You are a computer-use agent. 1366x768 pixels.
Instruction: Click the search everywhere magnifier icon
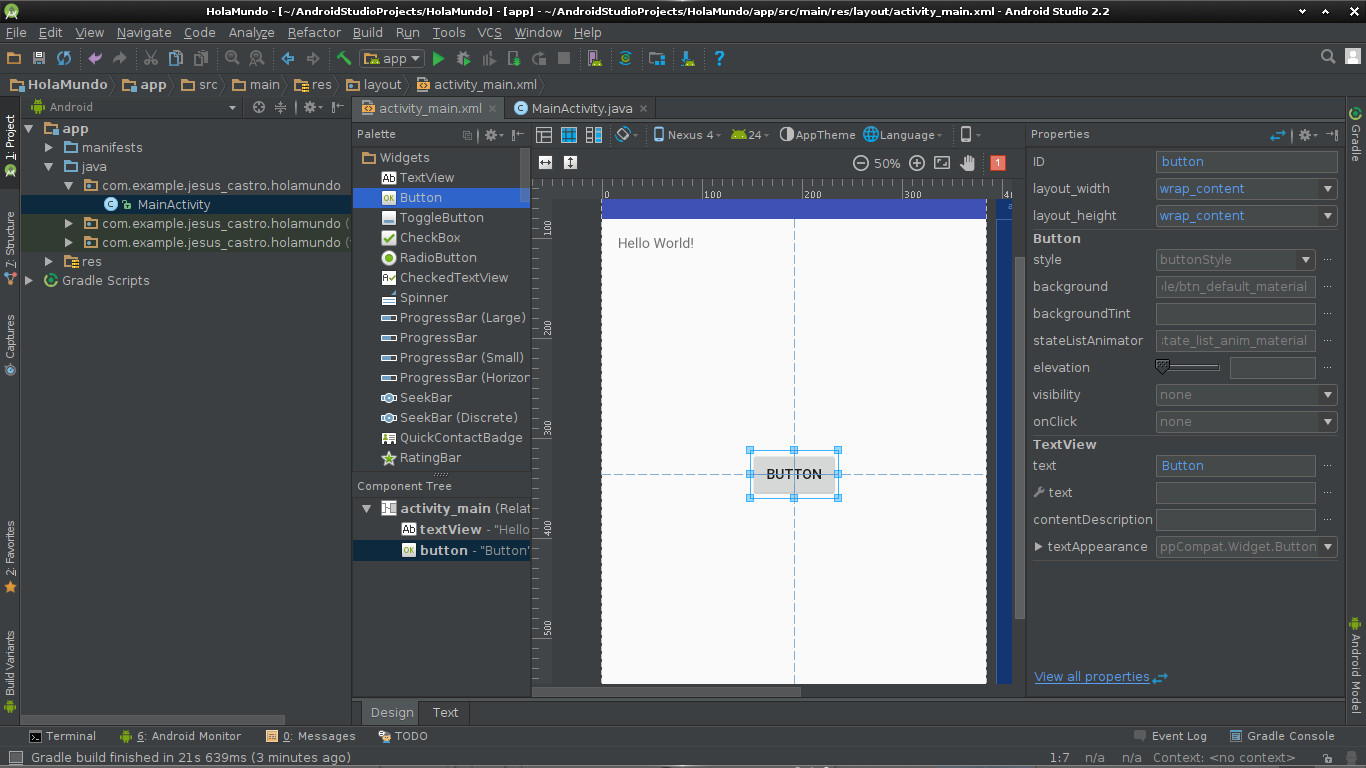click(1328, 57)
